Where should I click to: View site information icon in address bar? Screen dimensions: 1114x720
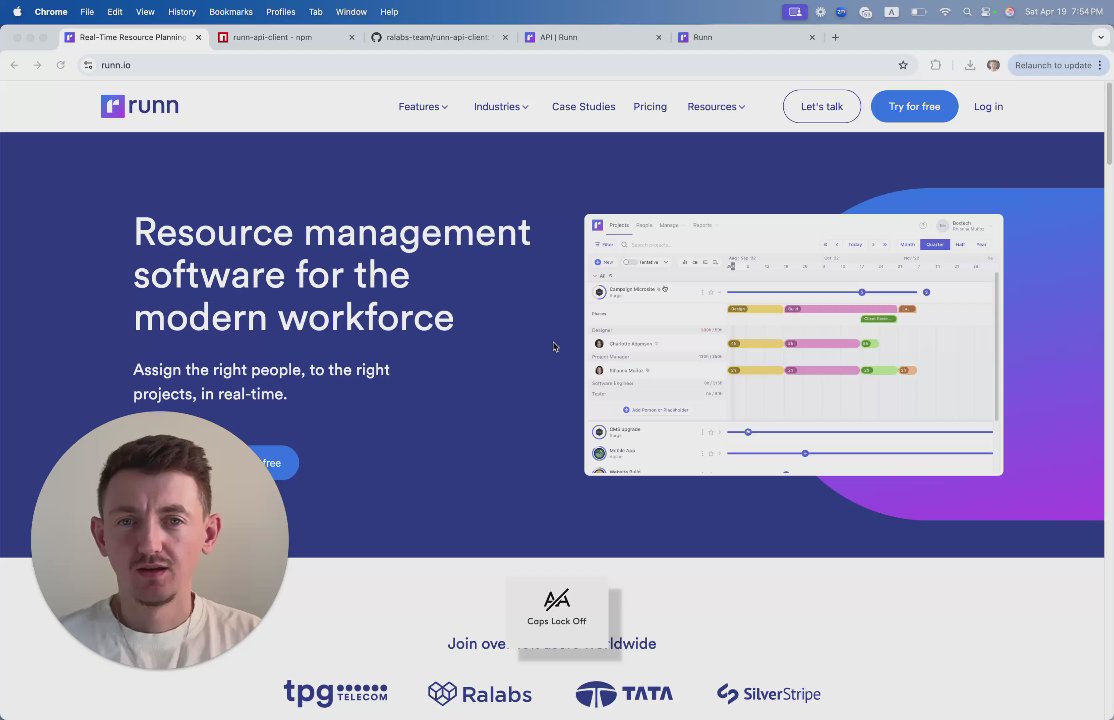click(88, 65)
